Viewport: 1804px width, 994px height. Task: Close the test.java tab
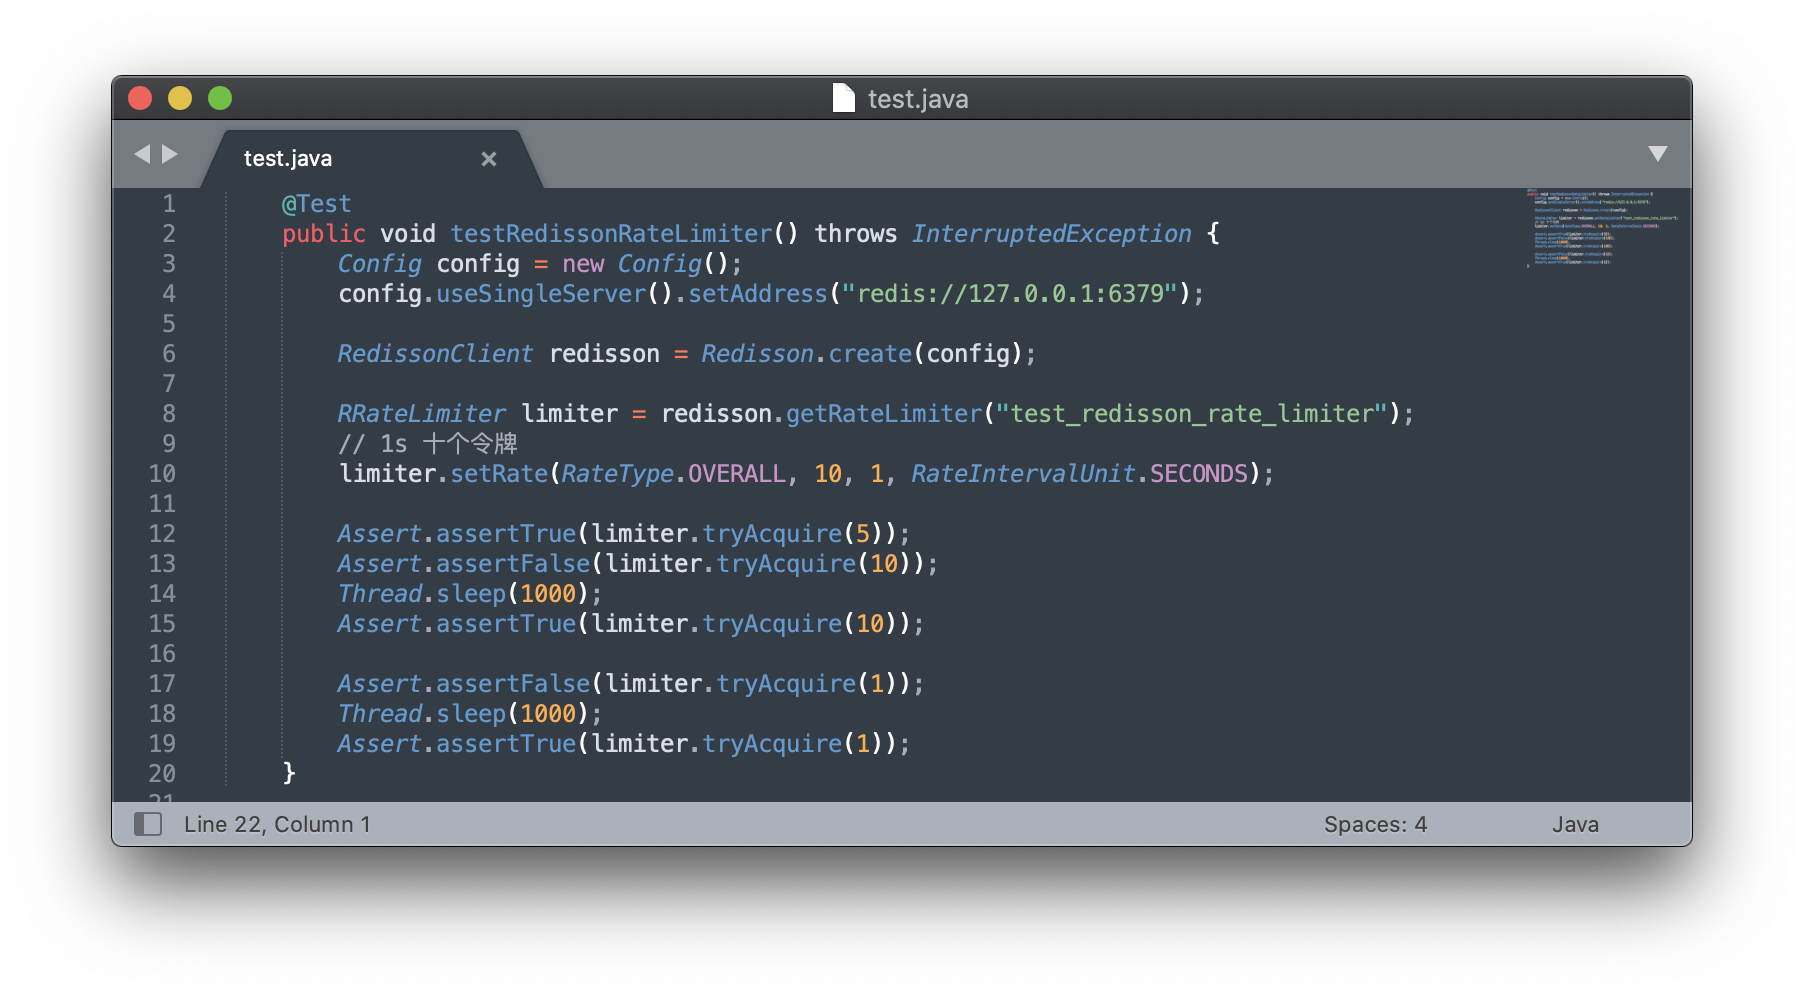tap(489, 159)
